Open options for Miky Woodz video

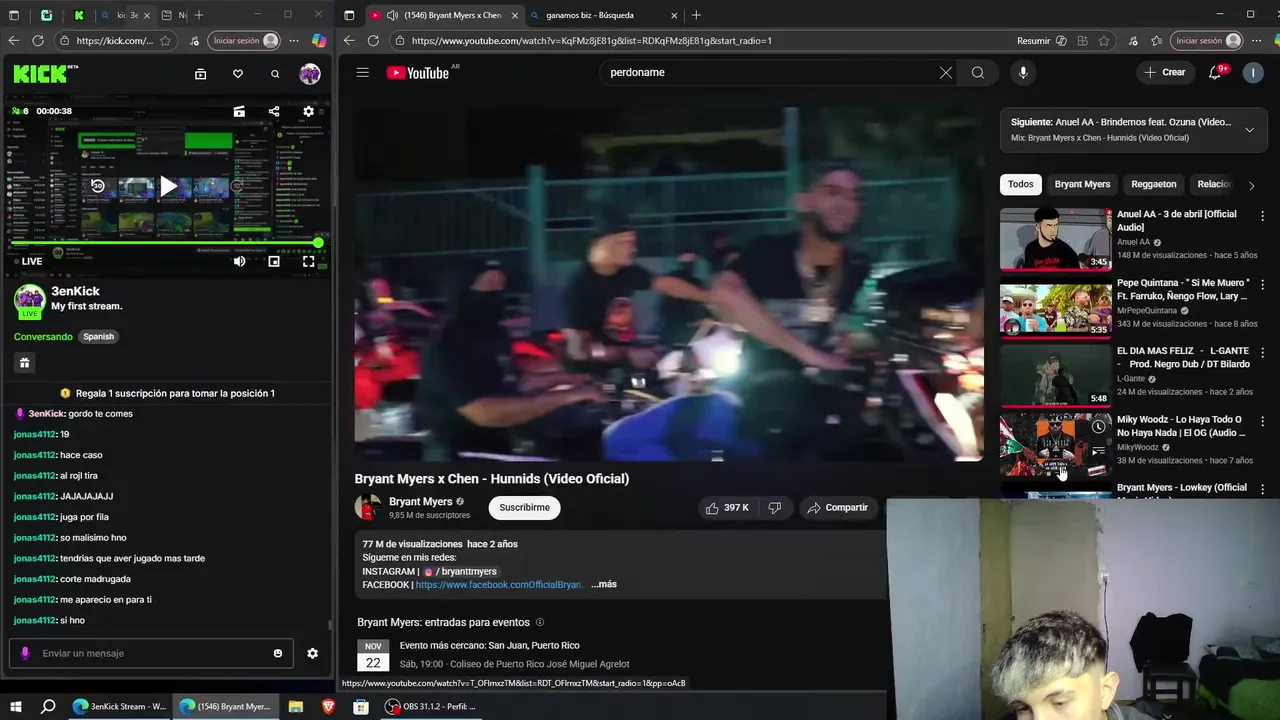(x=1262, y=422)
